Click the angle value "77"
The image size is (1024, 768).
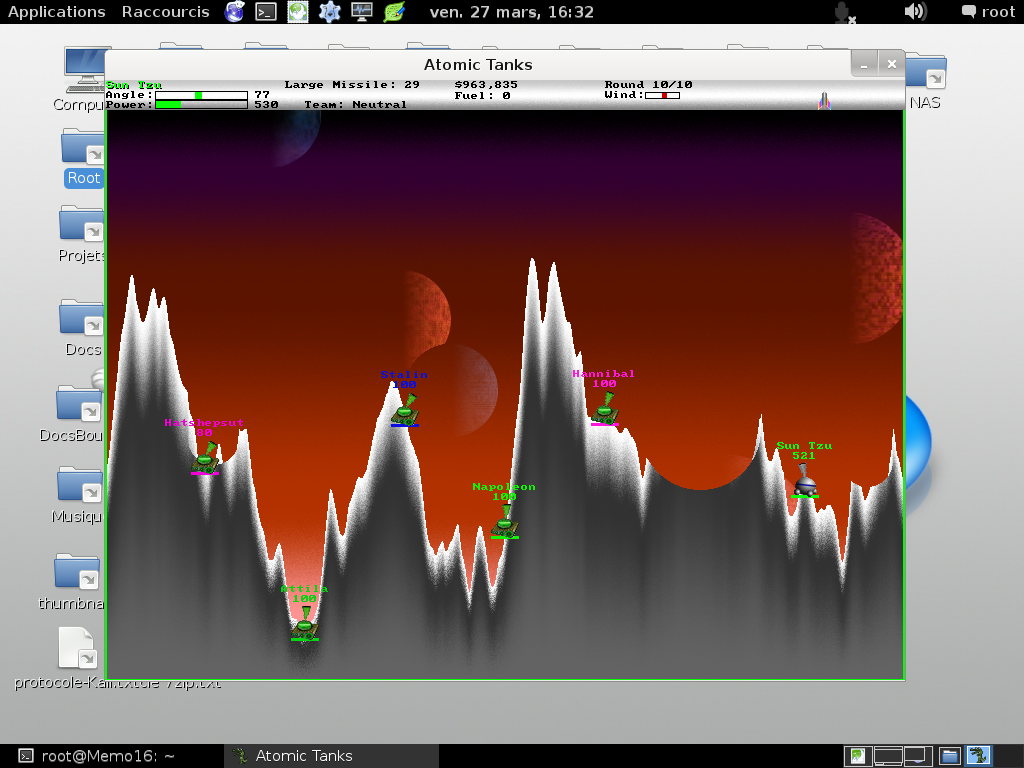tap(262, 95)
